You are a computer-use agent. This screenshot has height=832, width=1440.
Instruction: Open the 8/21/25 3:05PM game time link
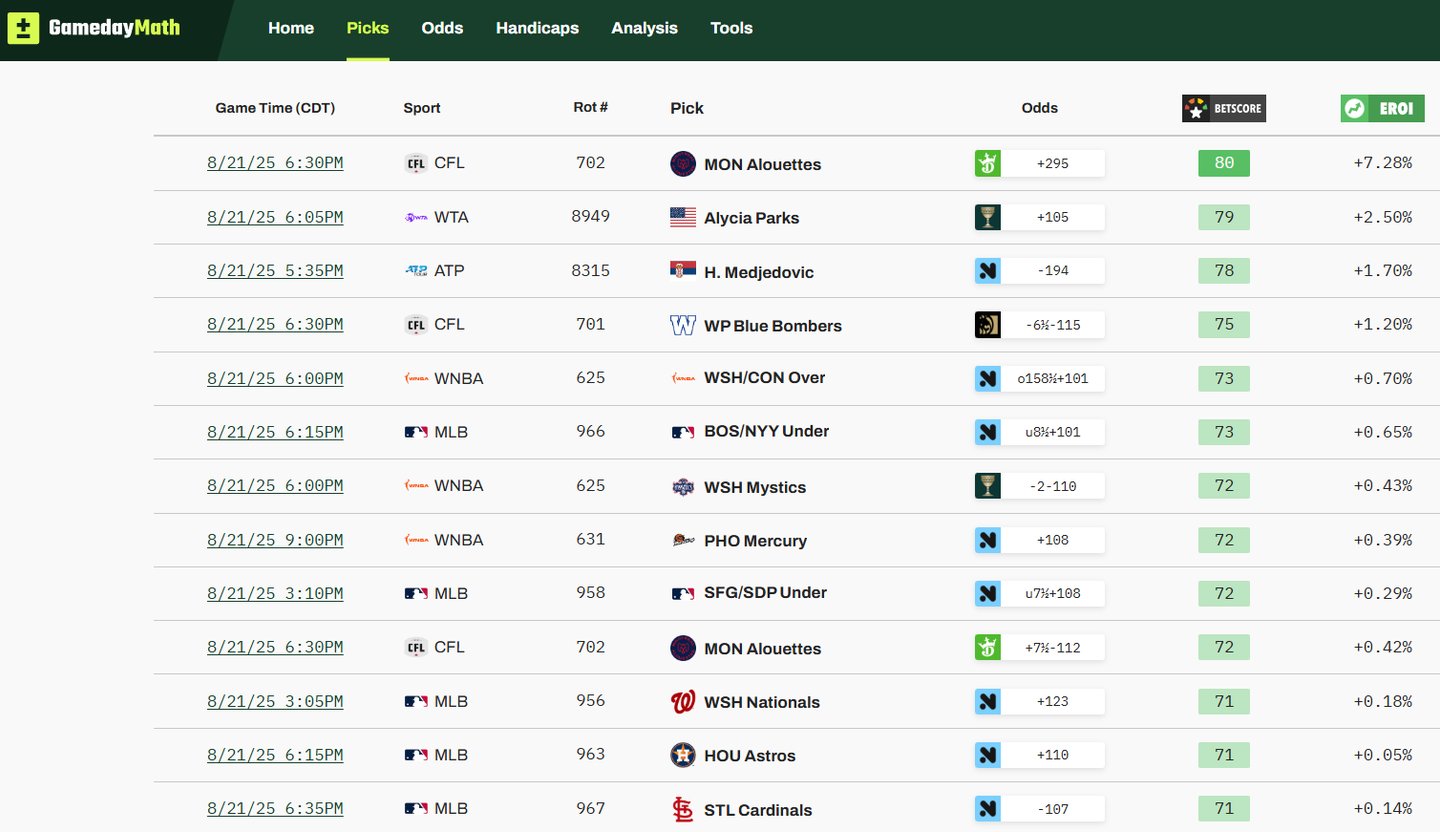275,702
